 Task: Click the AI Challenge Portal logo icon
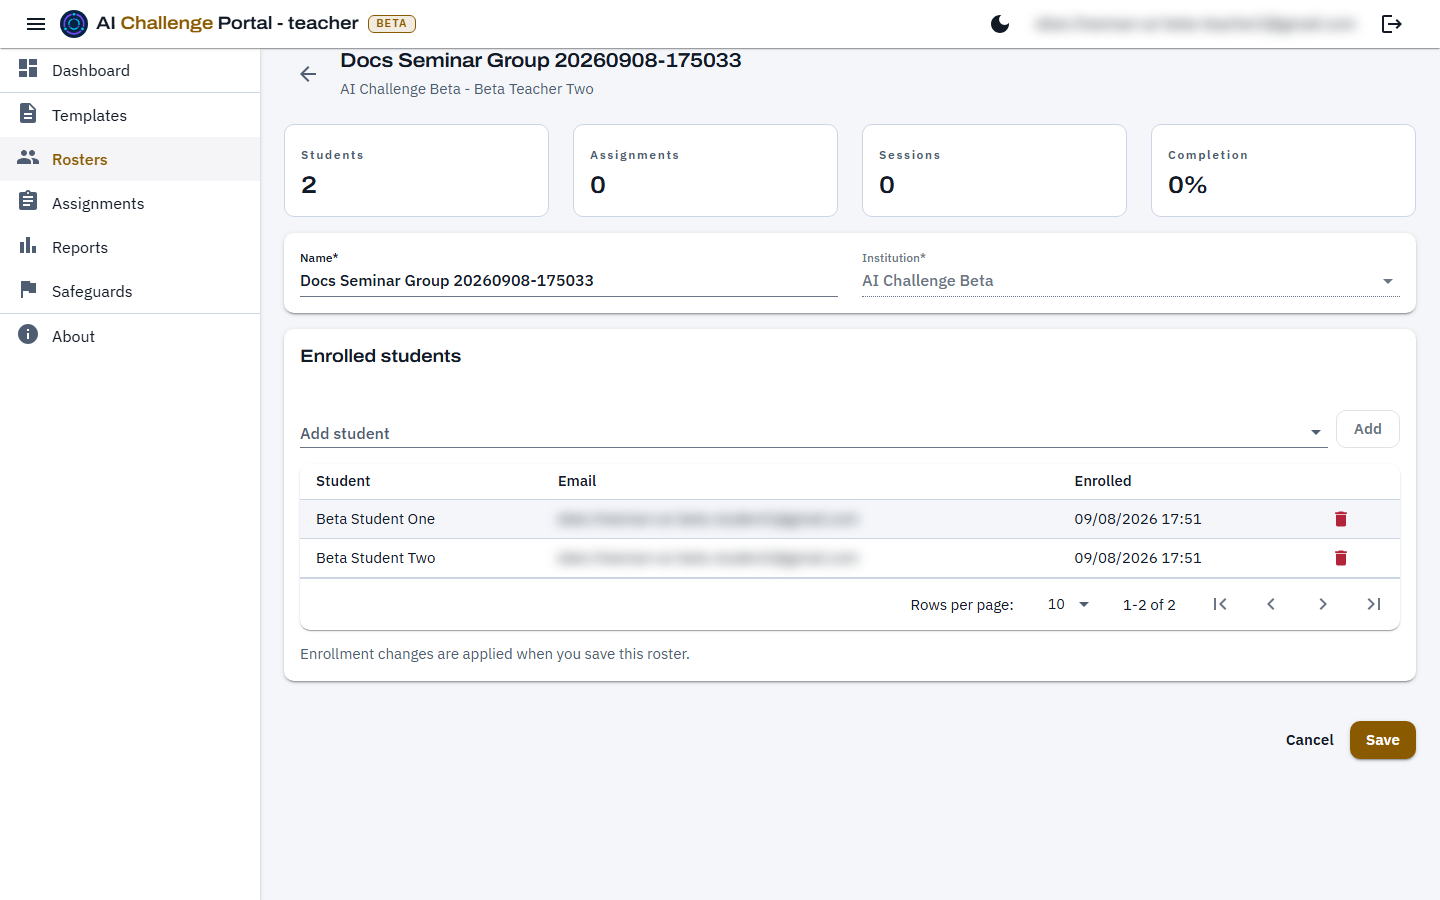(74, 24)
